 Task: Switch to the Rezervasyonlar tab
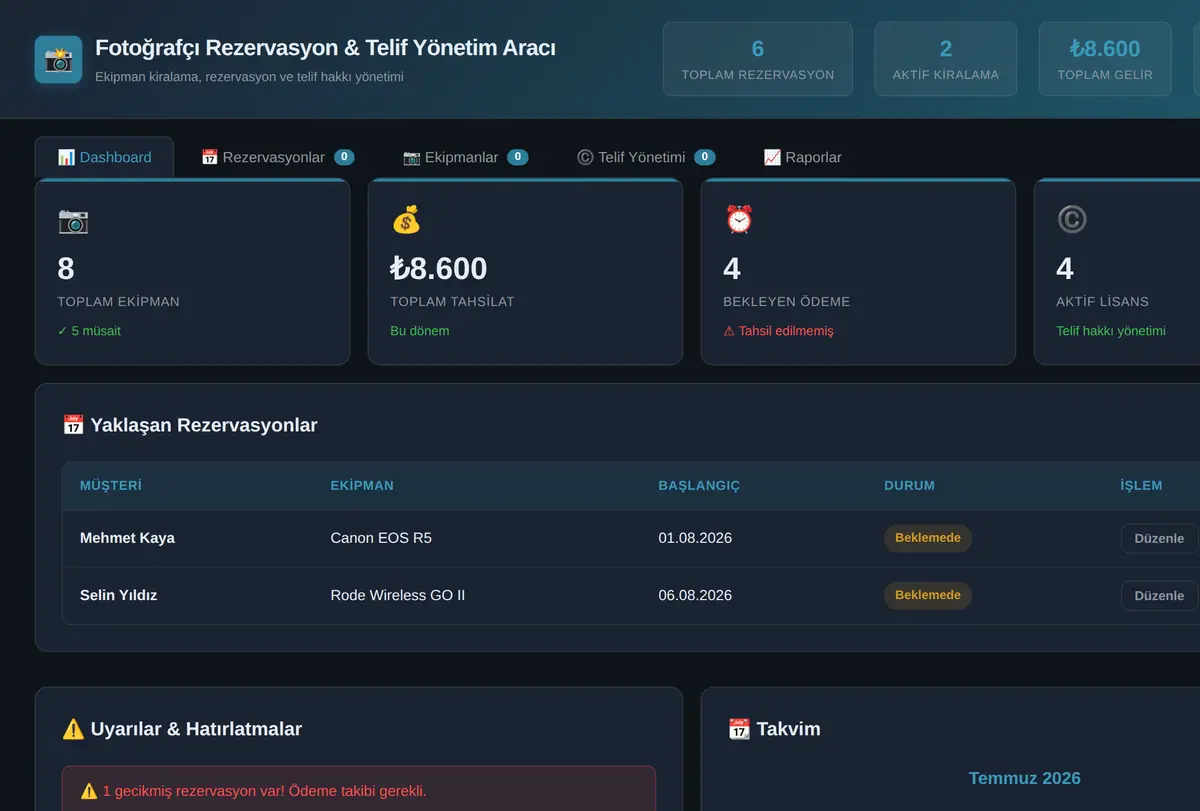coord(277,157)
